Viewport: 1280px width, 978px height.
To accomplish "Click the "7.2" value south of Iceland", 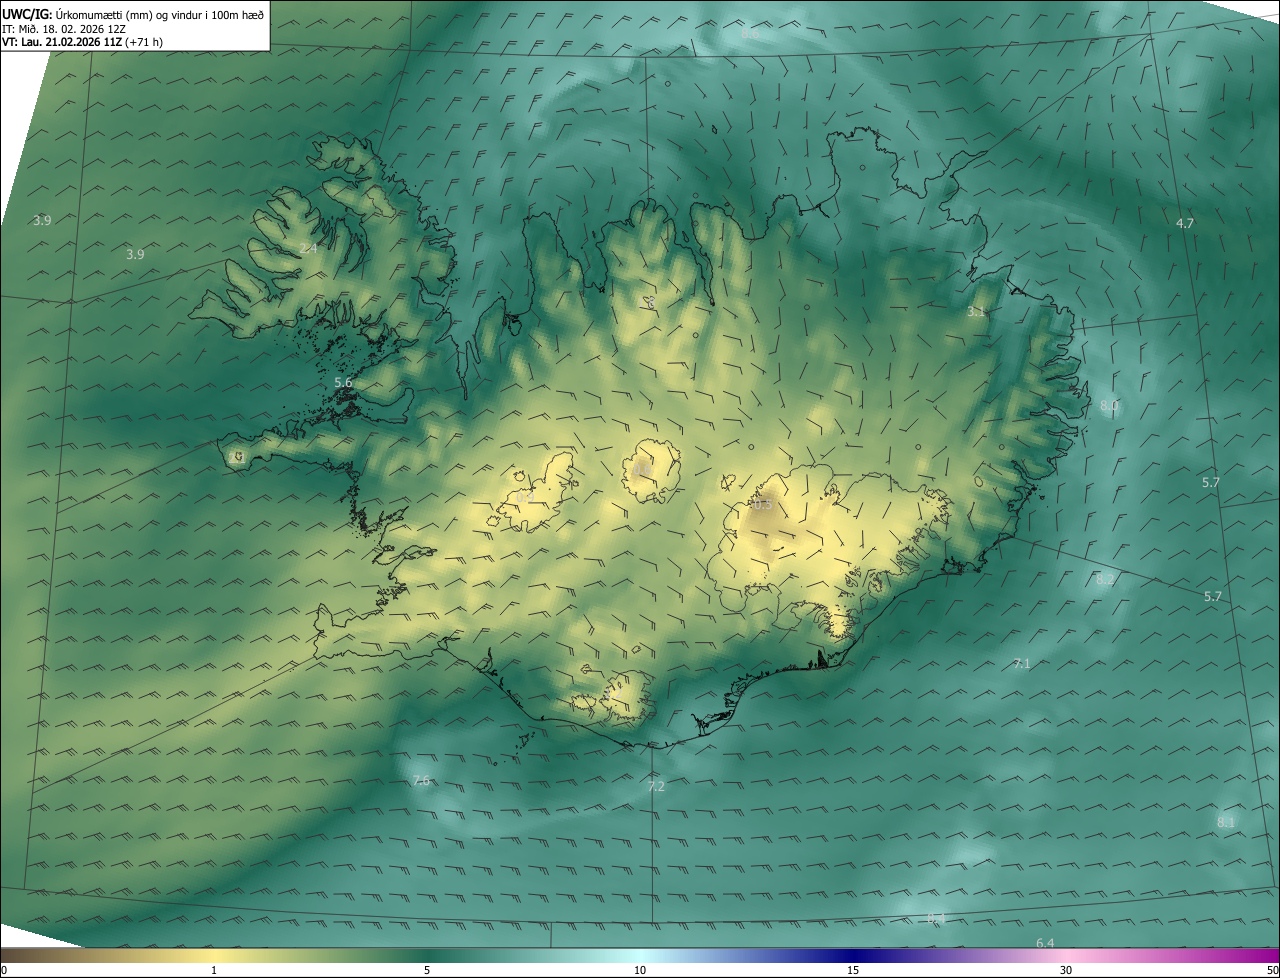I will (656, 787).
